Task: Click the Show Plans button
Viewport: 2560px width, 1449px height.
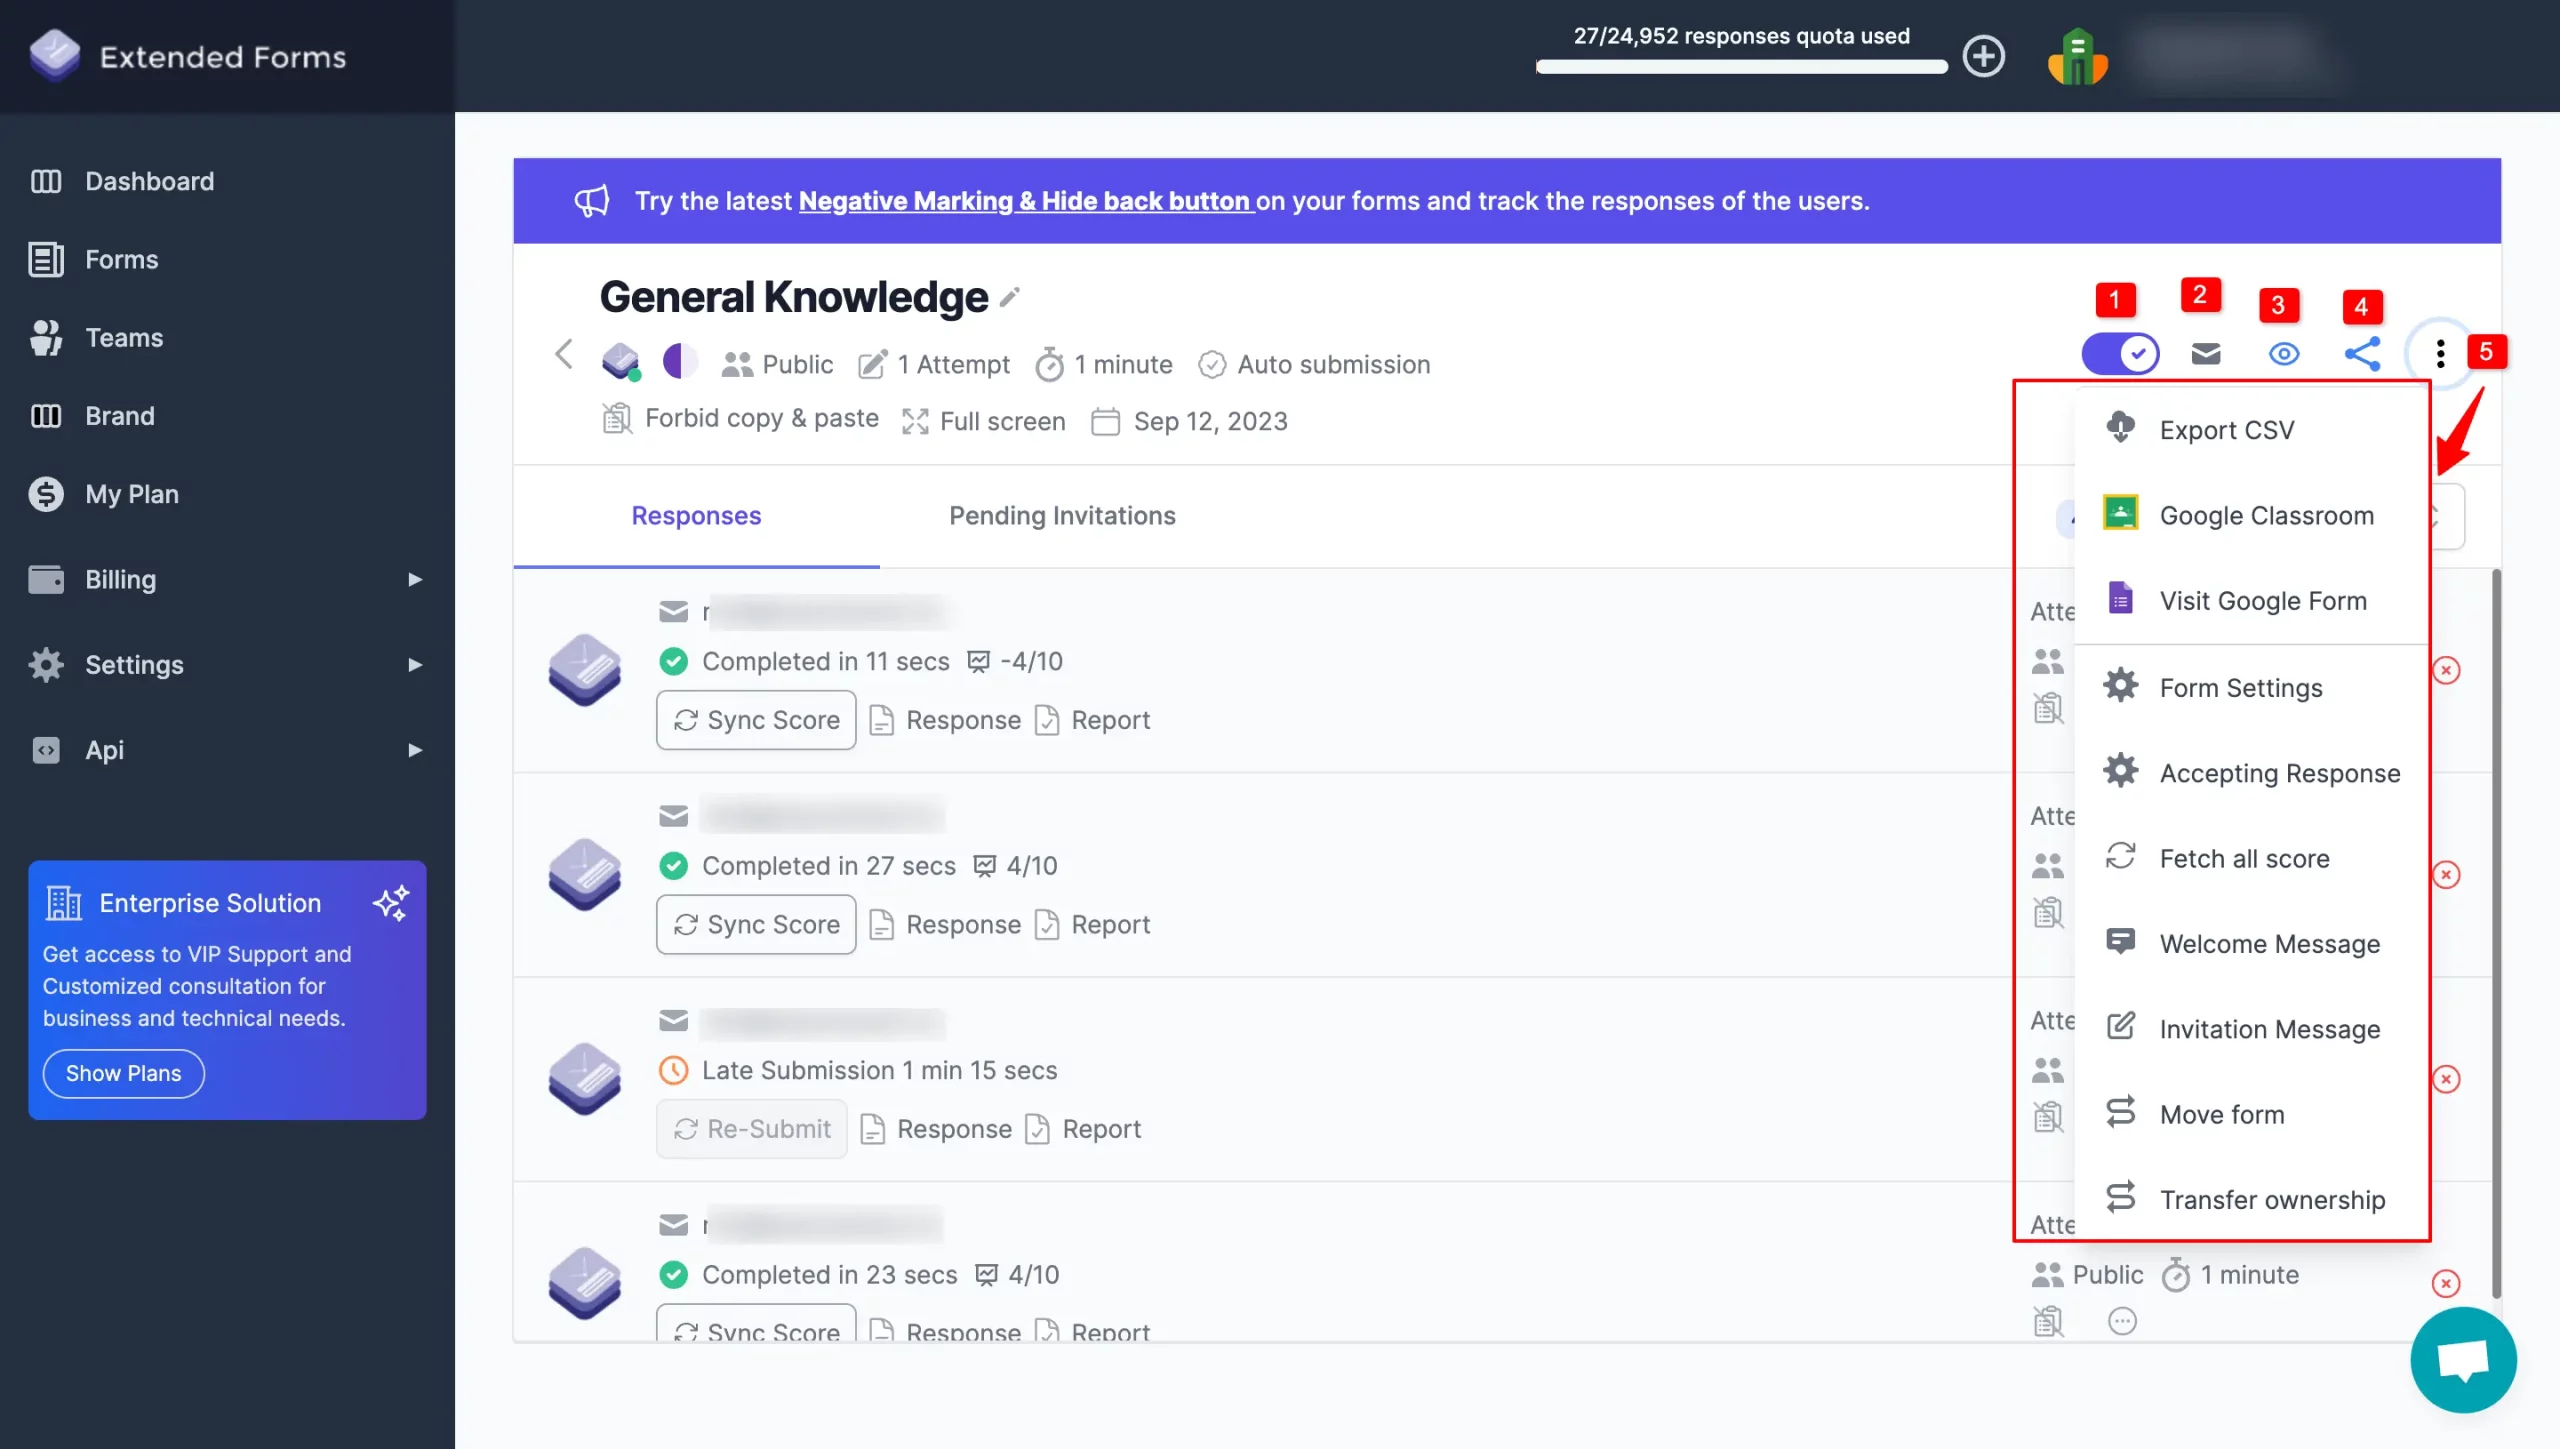Action: coord(124,1073)
